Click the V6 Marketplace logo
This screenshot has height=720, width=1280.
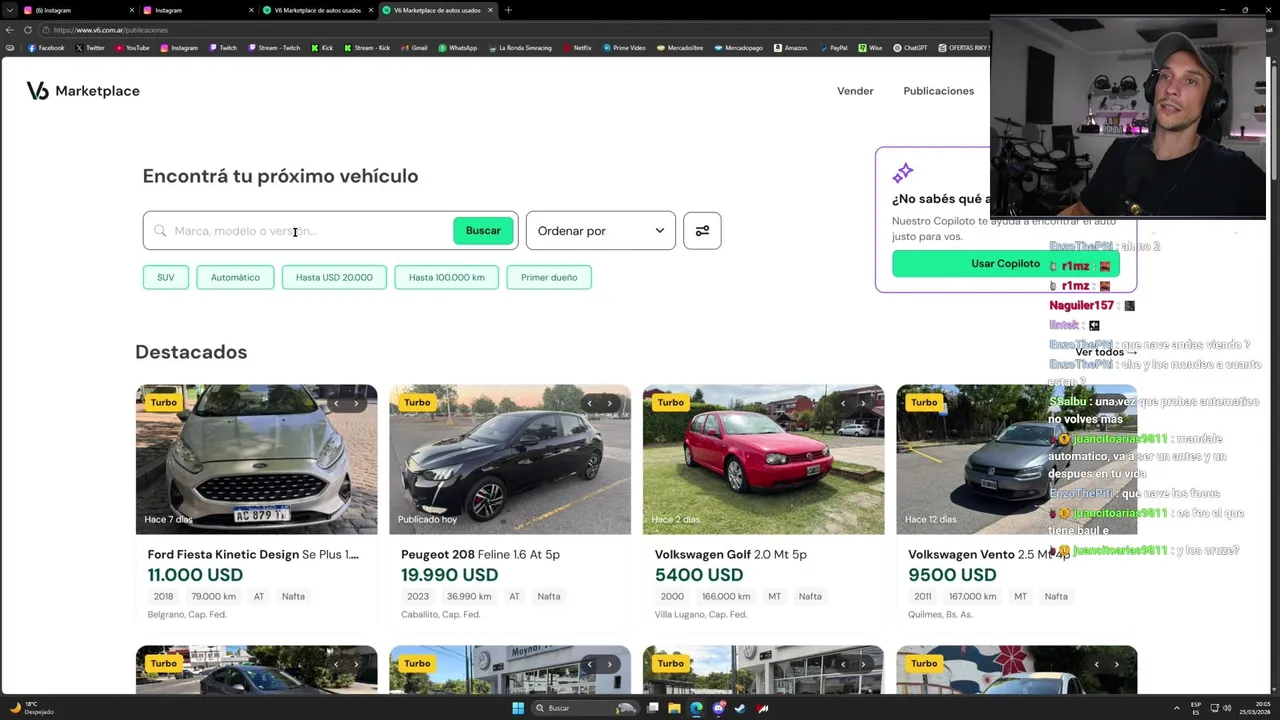pyautogui.click(x=83, y=91)
